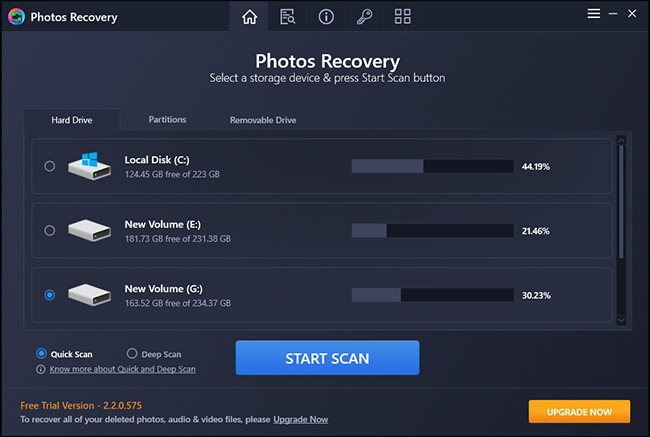650x437 pixels.
Task: Open the hamburger menu icon
Action: point(594,15)
